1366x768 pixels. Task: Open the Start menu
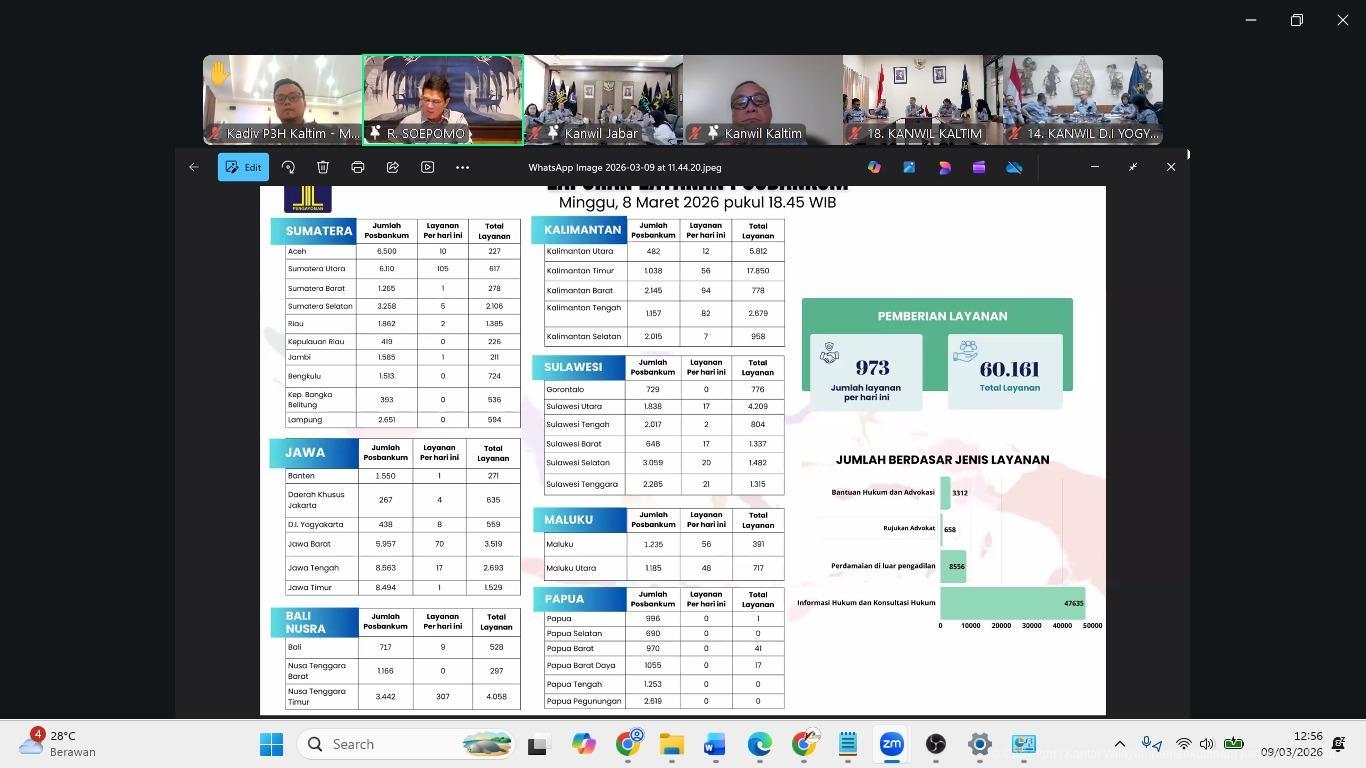271,744
